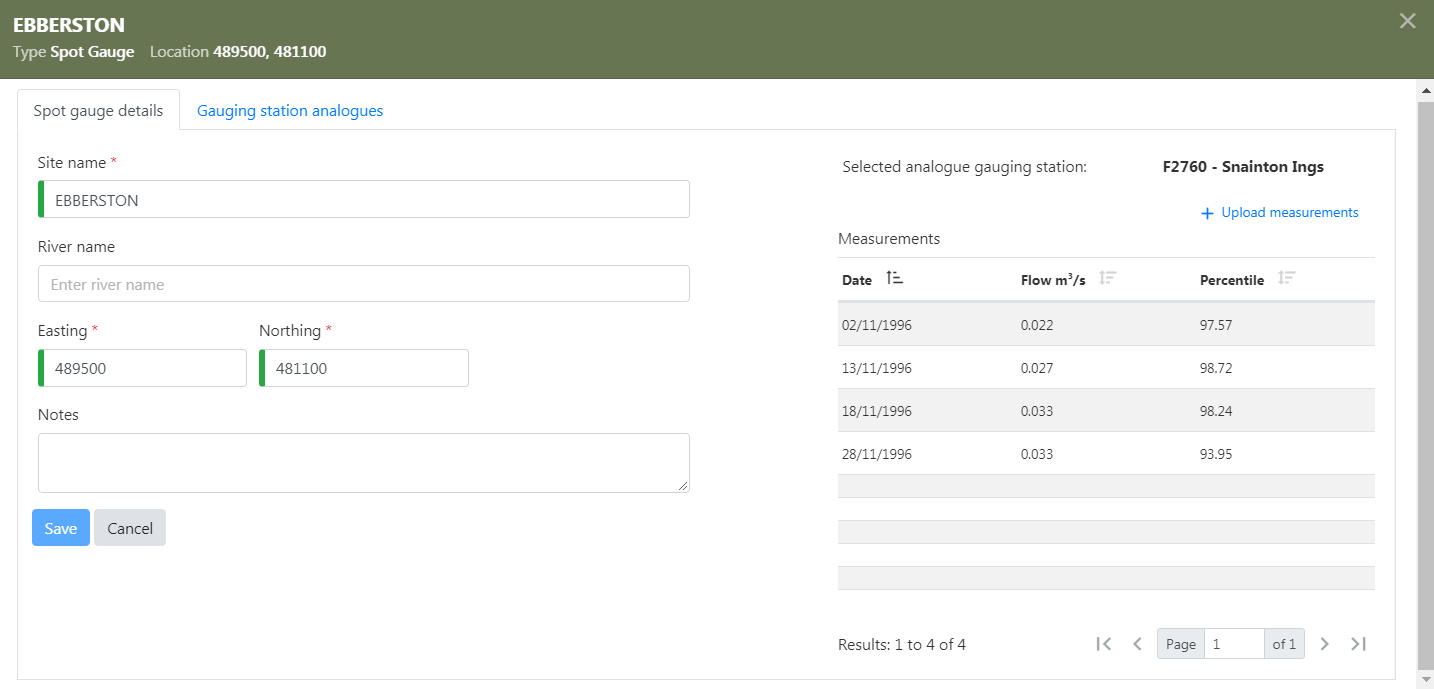The image size is (1434, 689).
Task: Focus the River name input
Action: click(364, 284)
